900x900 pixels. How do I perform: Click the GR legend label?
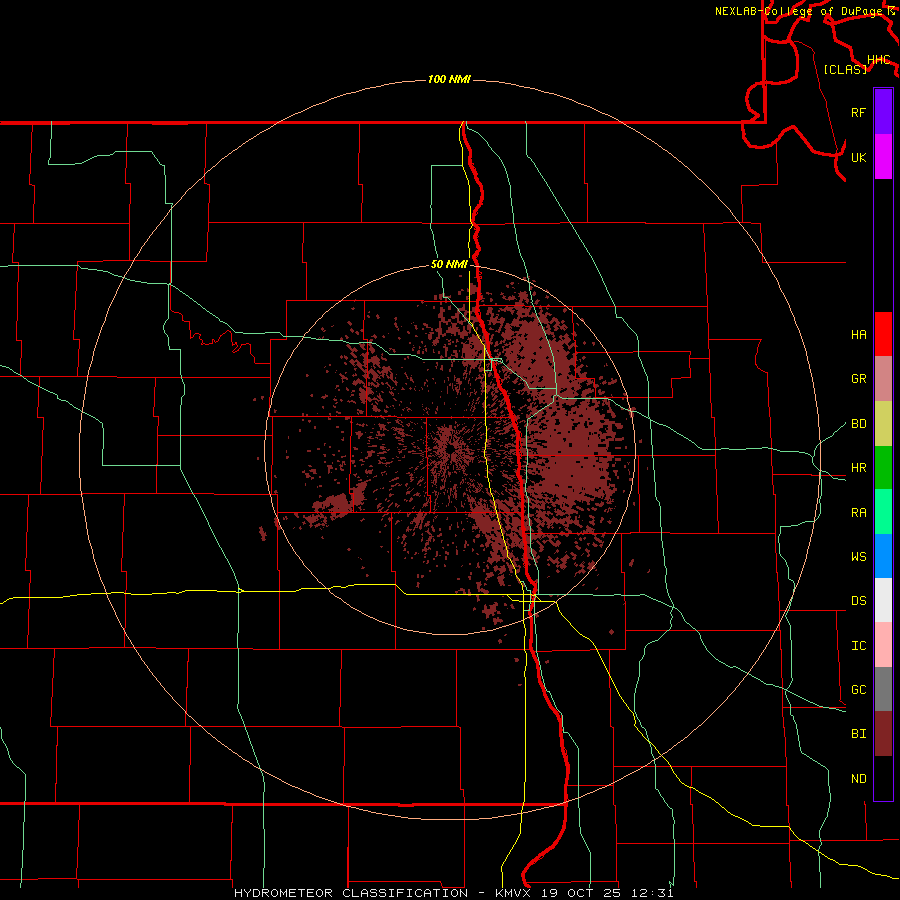click(x=859, y=379)
